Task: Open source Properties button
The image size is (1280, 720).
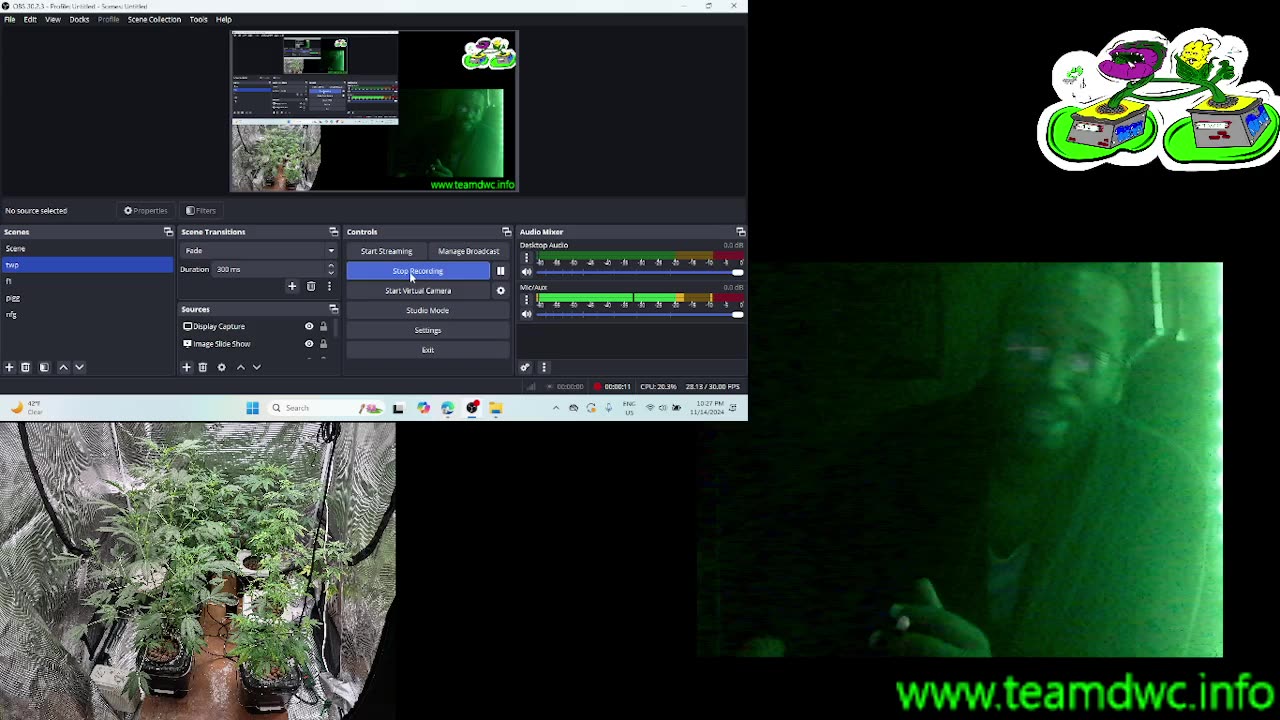Action: [146, 211]
